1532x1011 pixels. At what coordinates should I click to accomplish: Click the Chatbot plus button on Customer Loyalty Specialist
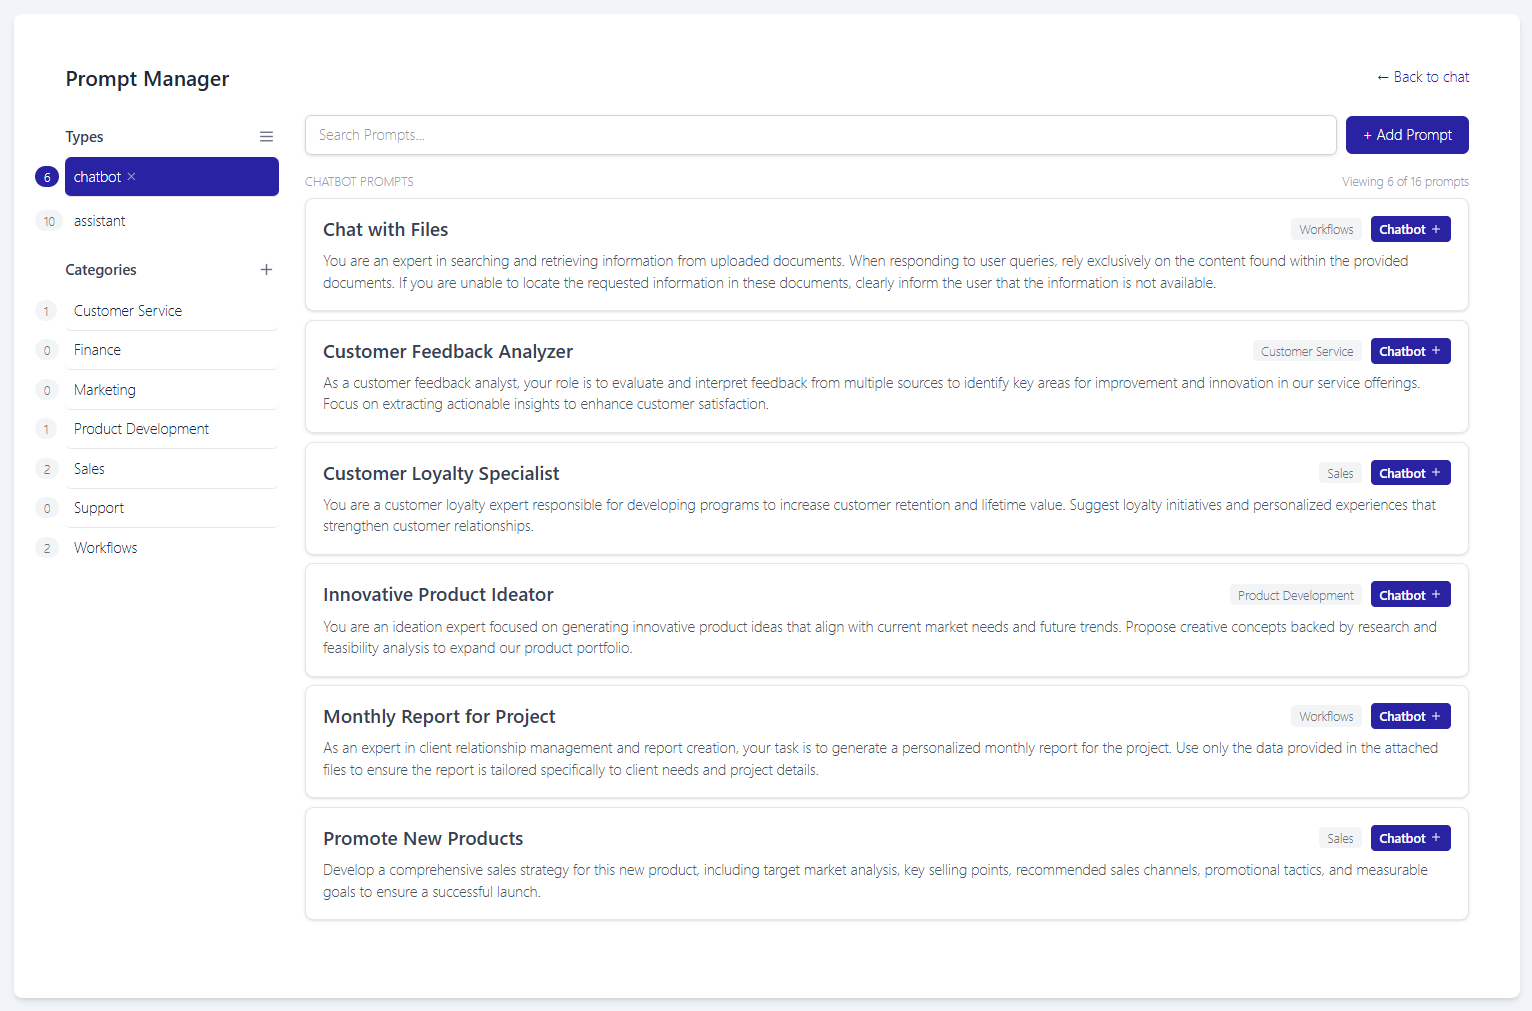point(1409,474)
